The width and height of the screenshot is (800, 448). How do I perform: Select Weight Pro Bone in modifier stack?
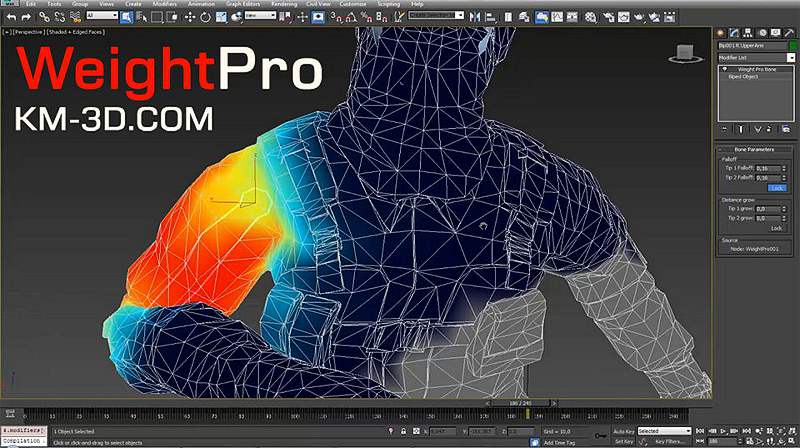click(x=758, y=68)
